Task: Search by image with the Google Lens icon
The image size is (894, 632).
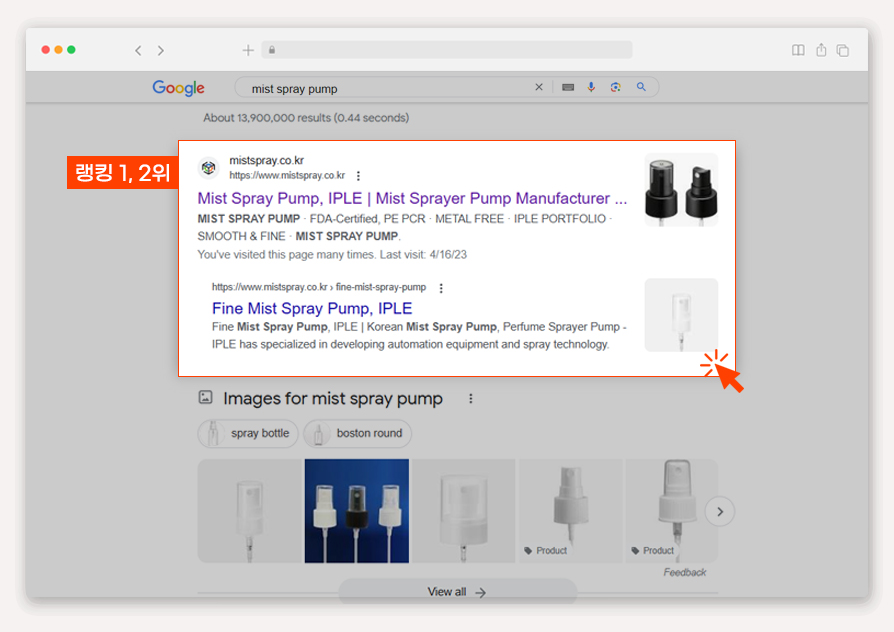Action: click(615, 87)
